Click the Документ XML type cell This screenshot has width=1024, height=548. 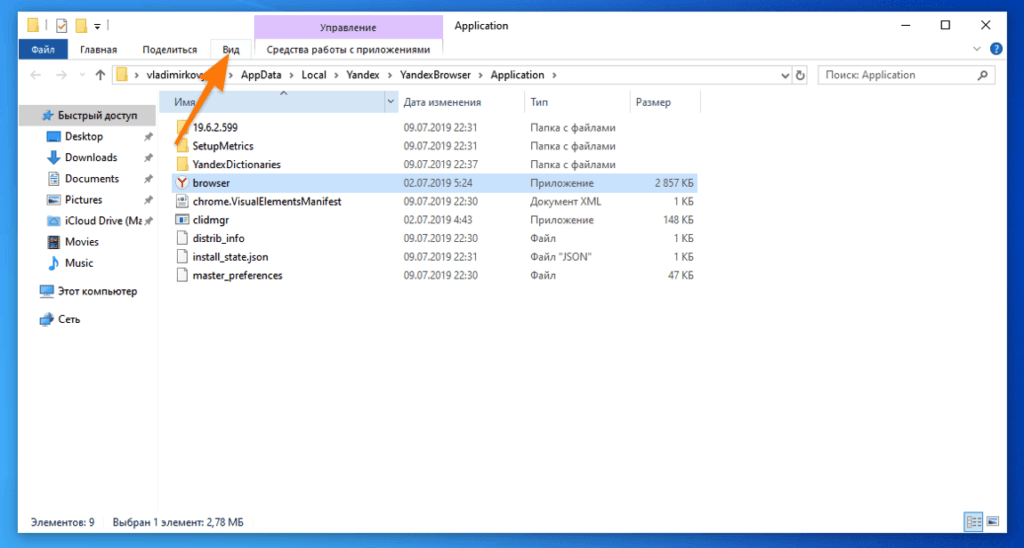[566, 201]
